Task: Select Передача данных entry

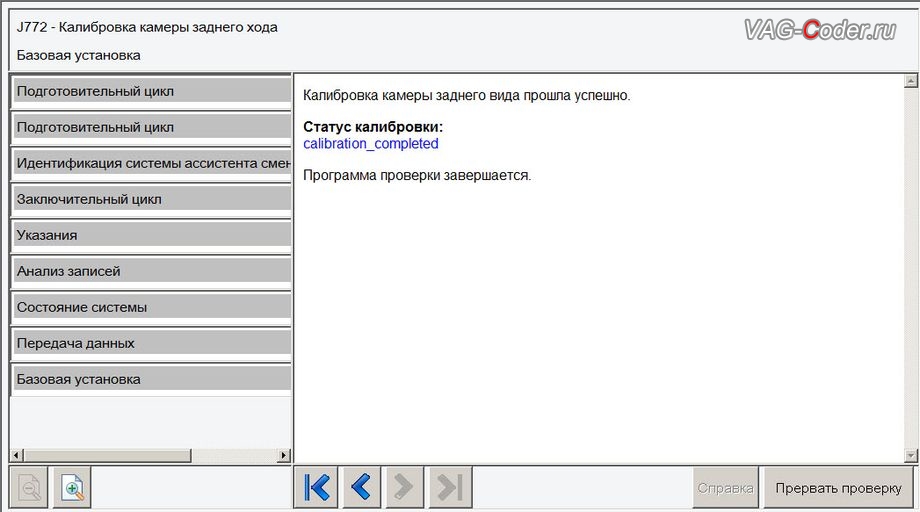Action: [x=152, y=343]
